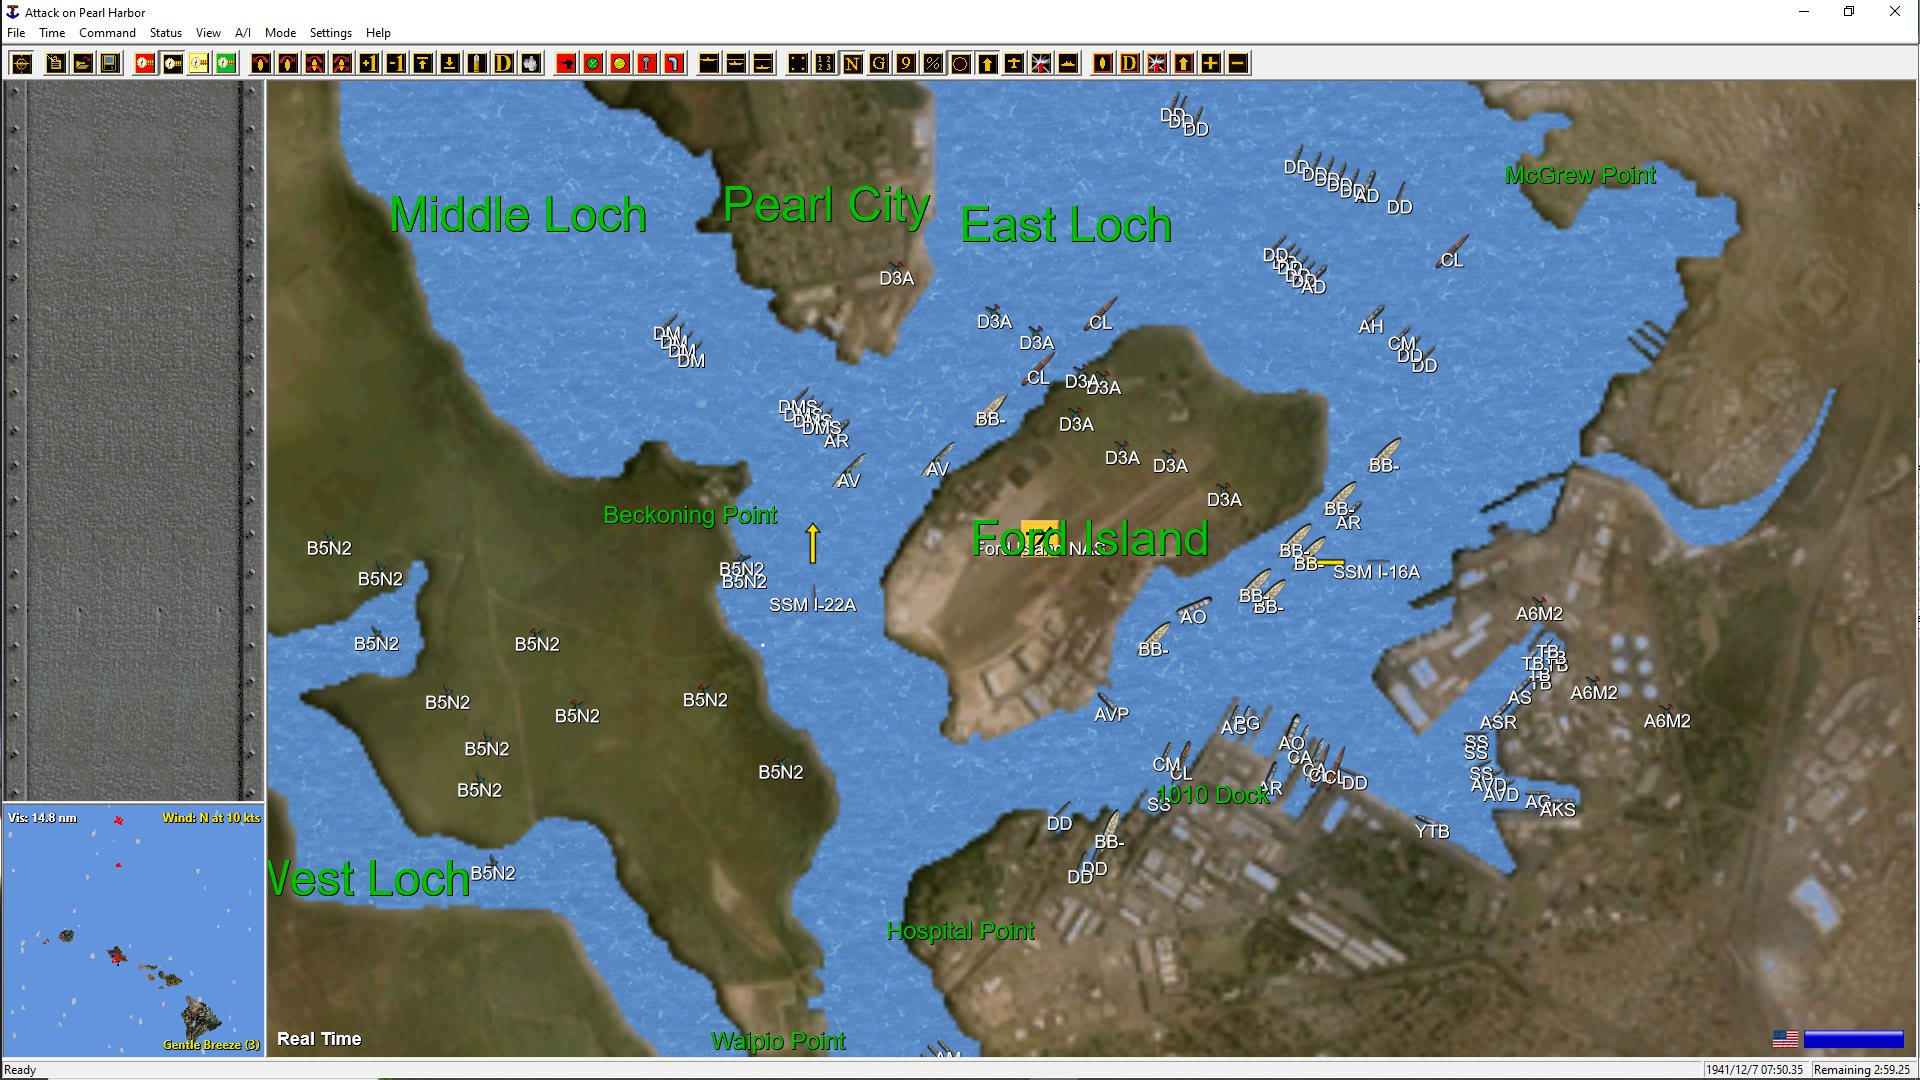Viewport: 1920px width, 1080px height.
Task: Open the Command menu
Action: (107, 32)
